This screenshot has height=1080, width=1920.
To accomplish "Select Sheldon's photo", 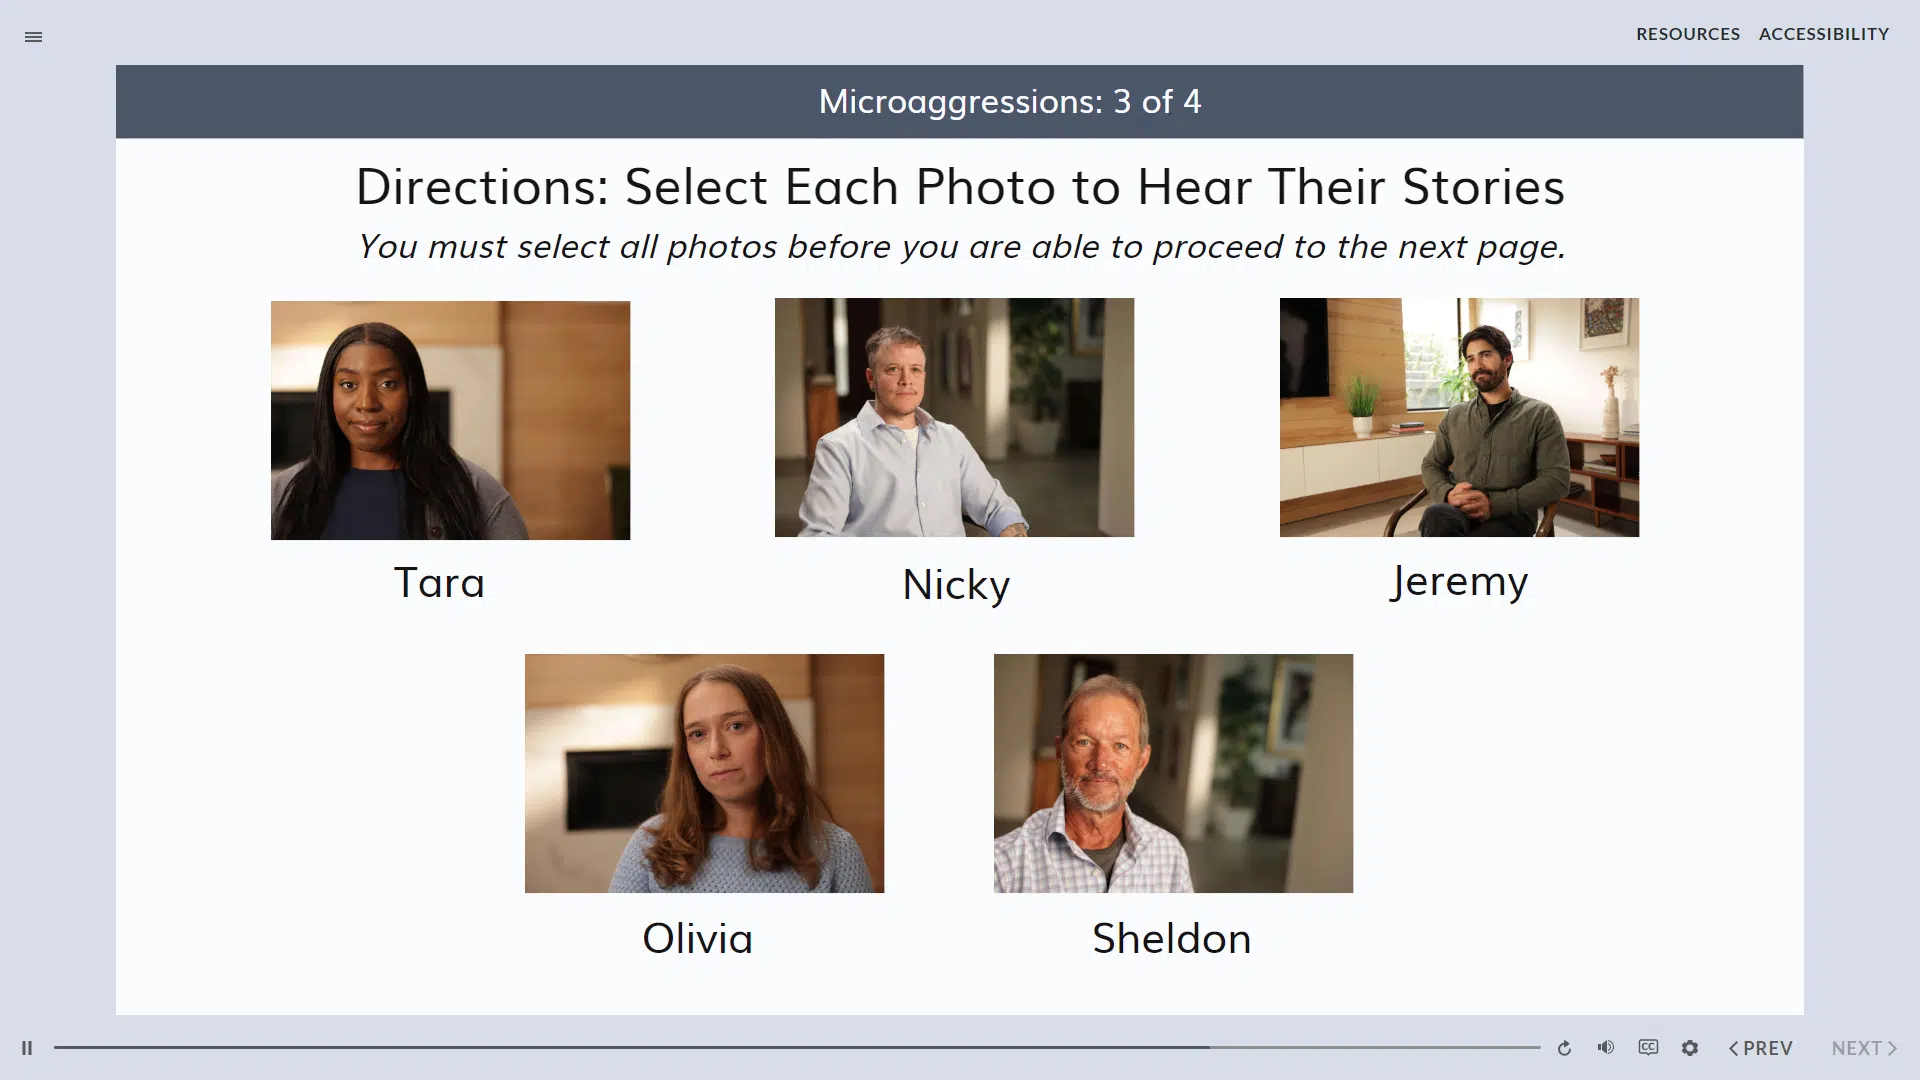I will coord(1173,773).
